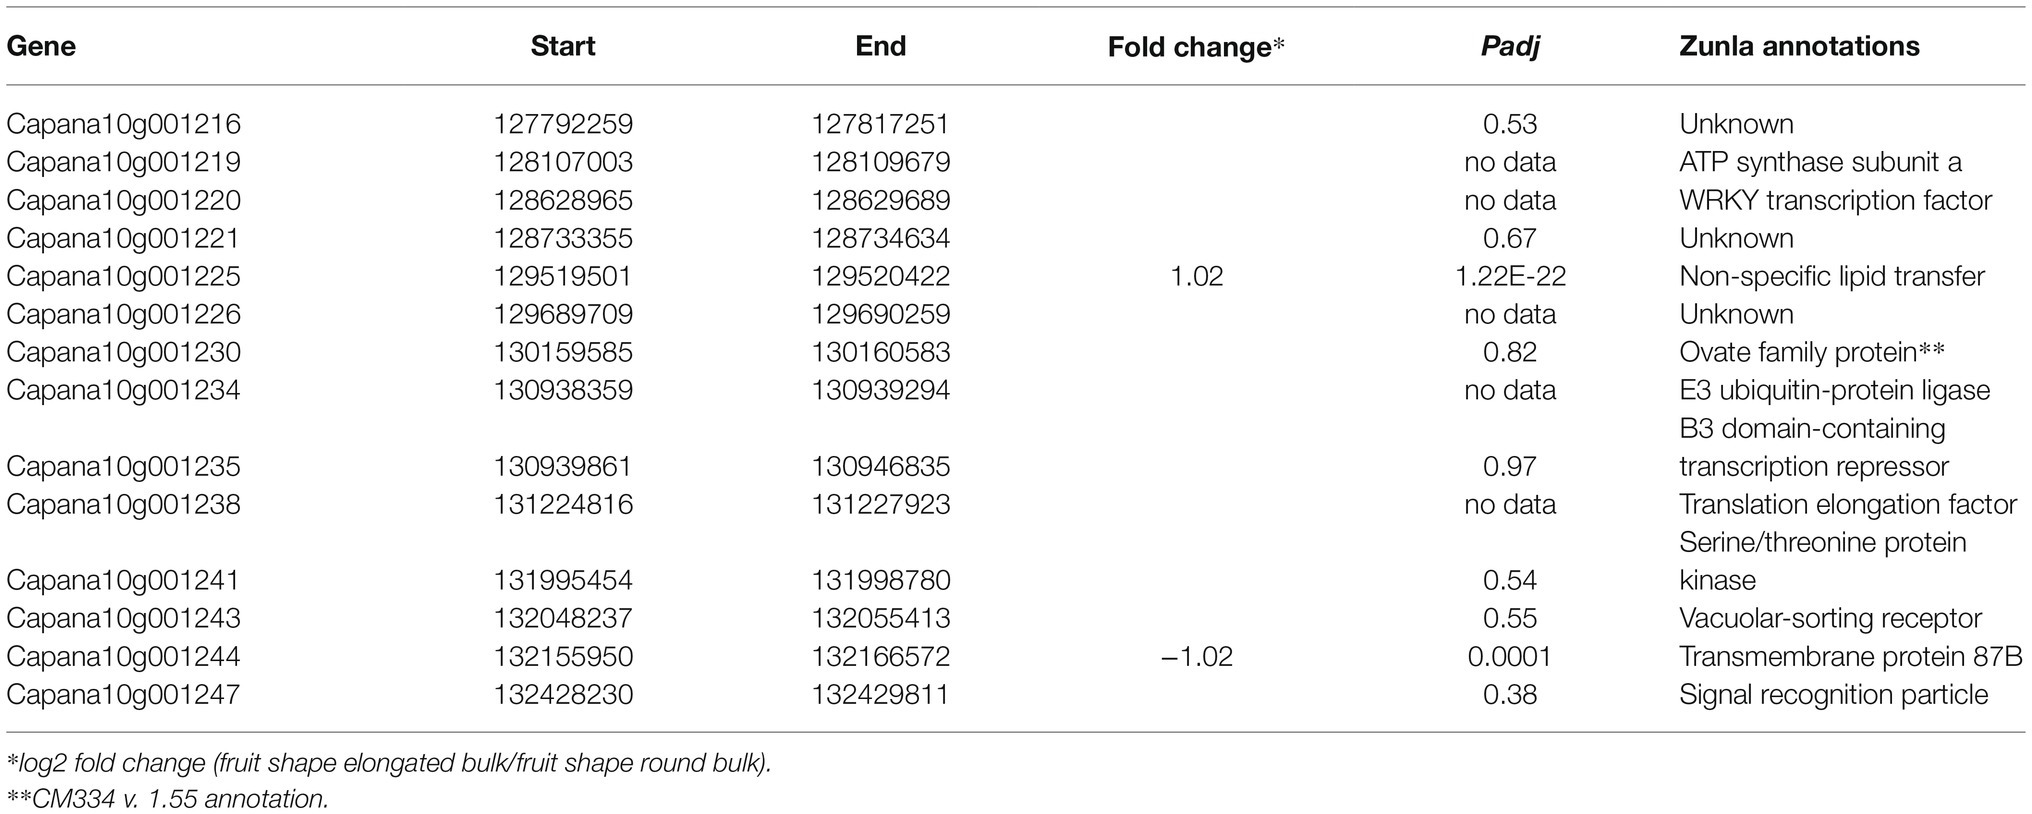Select gene Capana10g001225 cell
This screenshot has height=814, width=2032.
(124, 276)
